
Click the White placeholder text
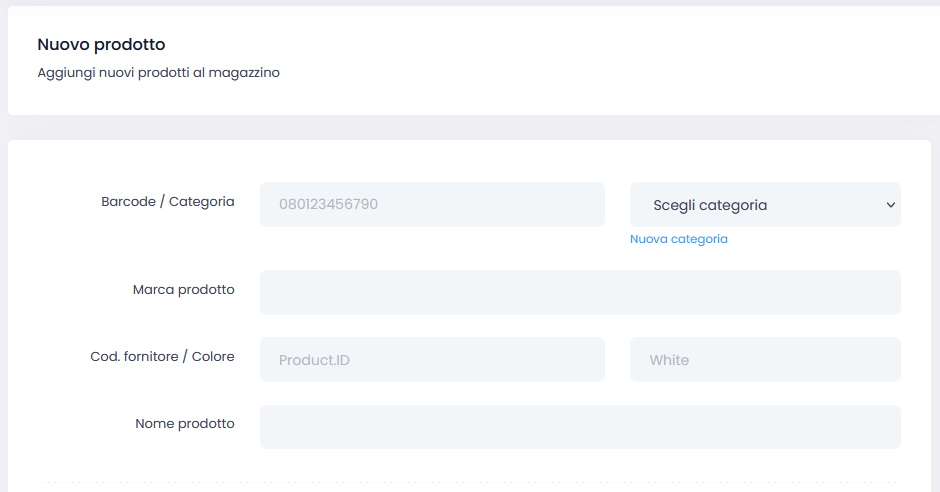point(669,360)
